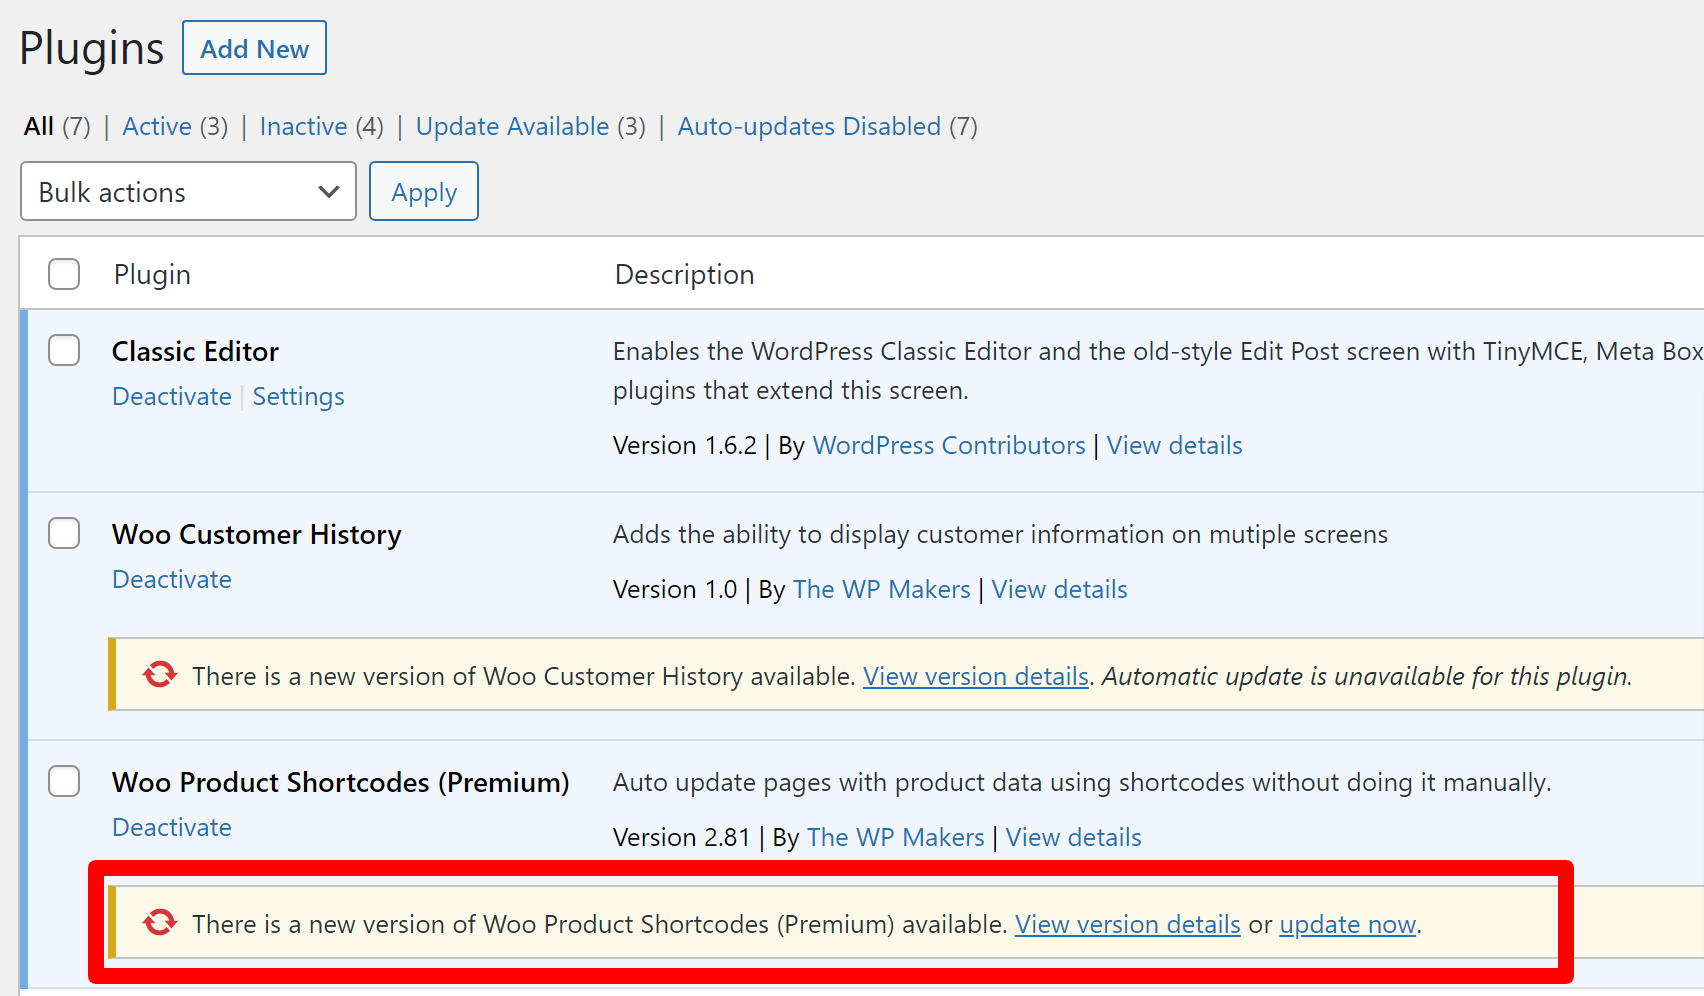The image size is (1704, 996).
Task: View details for Classic Editor
Action: (x=1174, y=445)
